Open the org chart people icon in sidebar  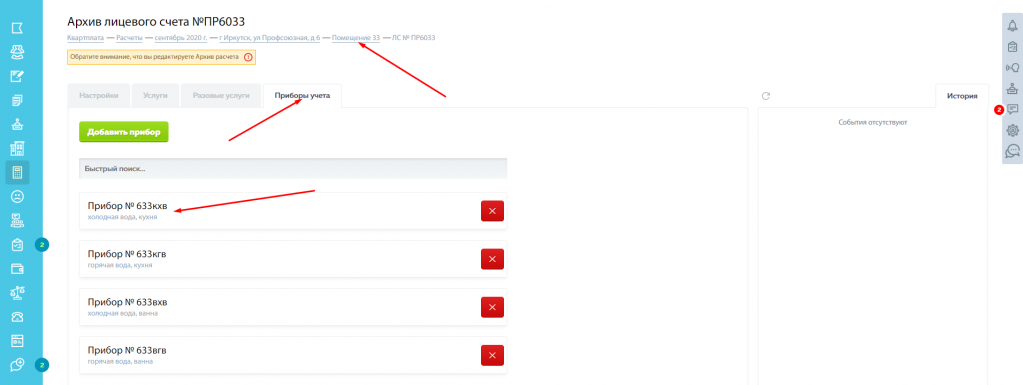tap(18, 221)
